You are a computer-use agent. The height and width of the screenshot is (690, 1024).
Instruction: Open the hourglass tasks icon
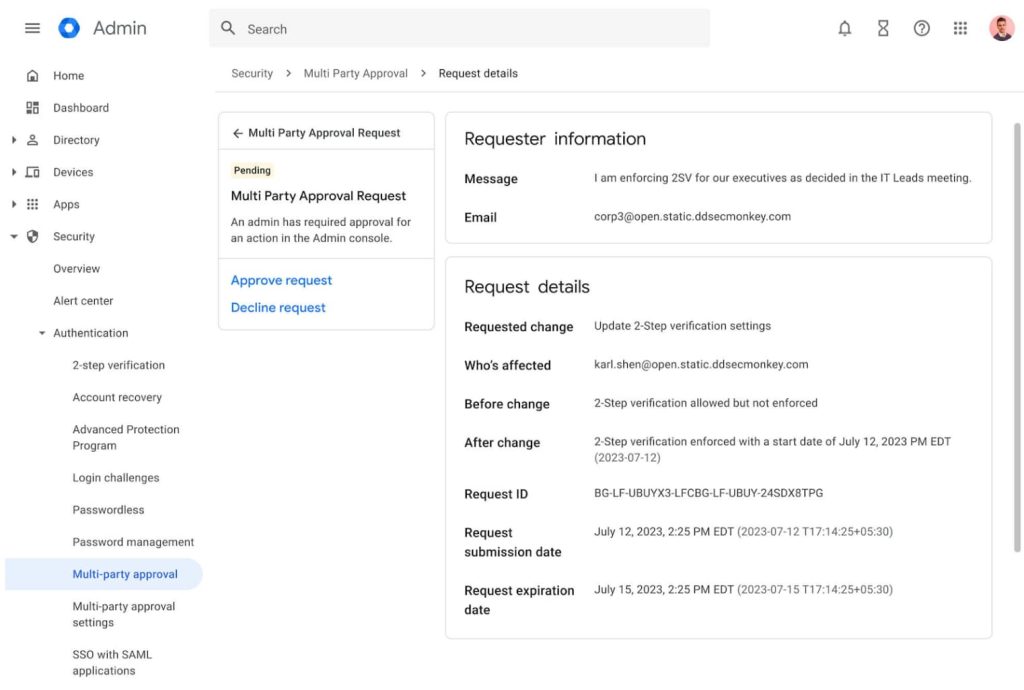[883, 28]
